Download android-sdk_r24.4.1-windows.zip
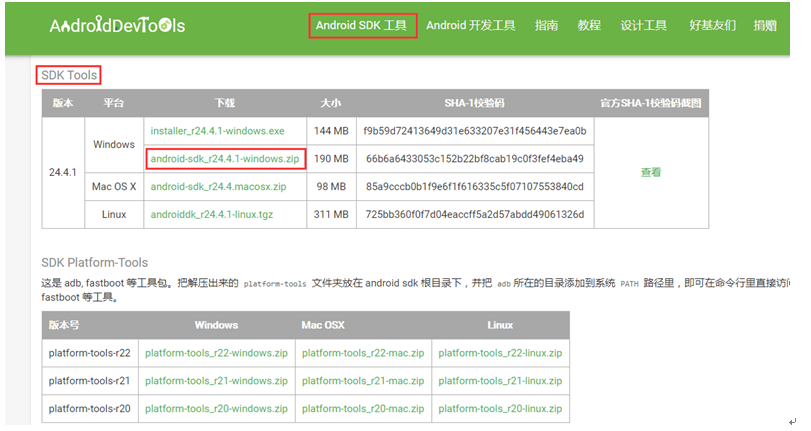Viewport: 811px width, 431px height. (x=225, y=159)
